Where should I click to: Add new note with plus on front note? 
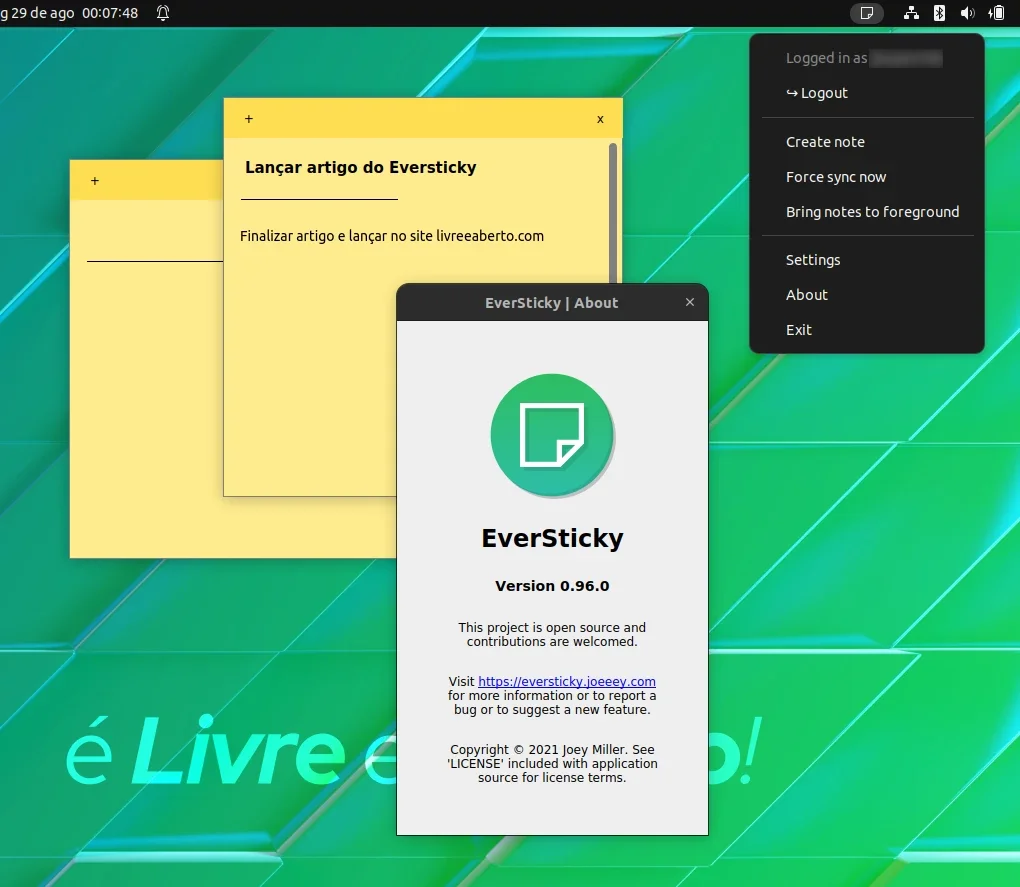248,119
